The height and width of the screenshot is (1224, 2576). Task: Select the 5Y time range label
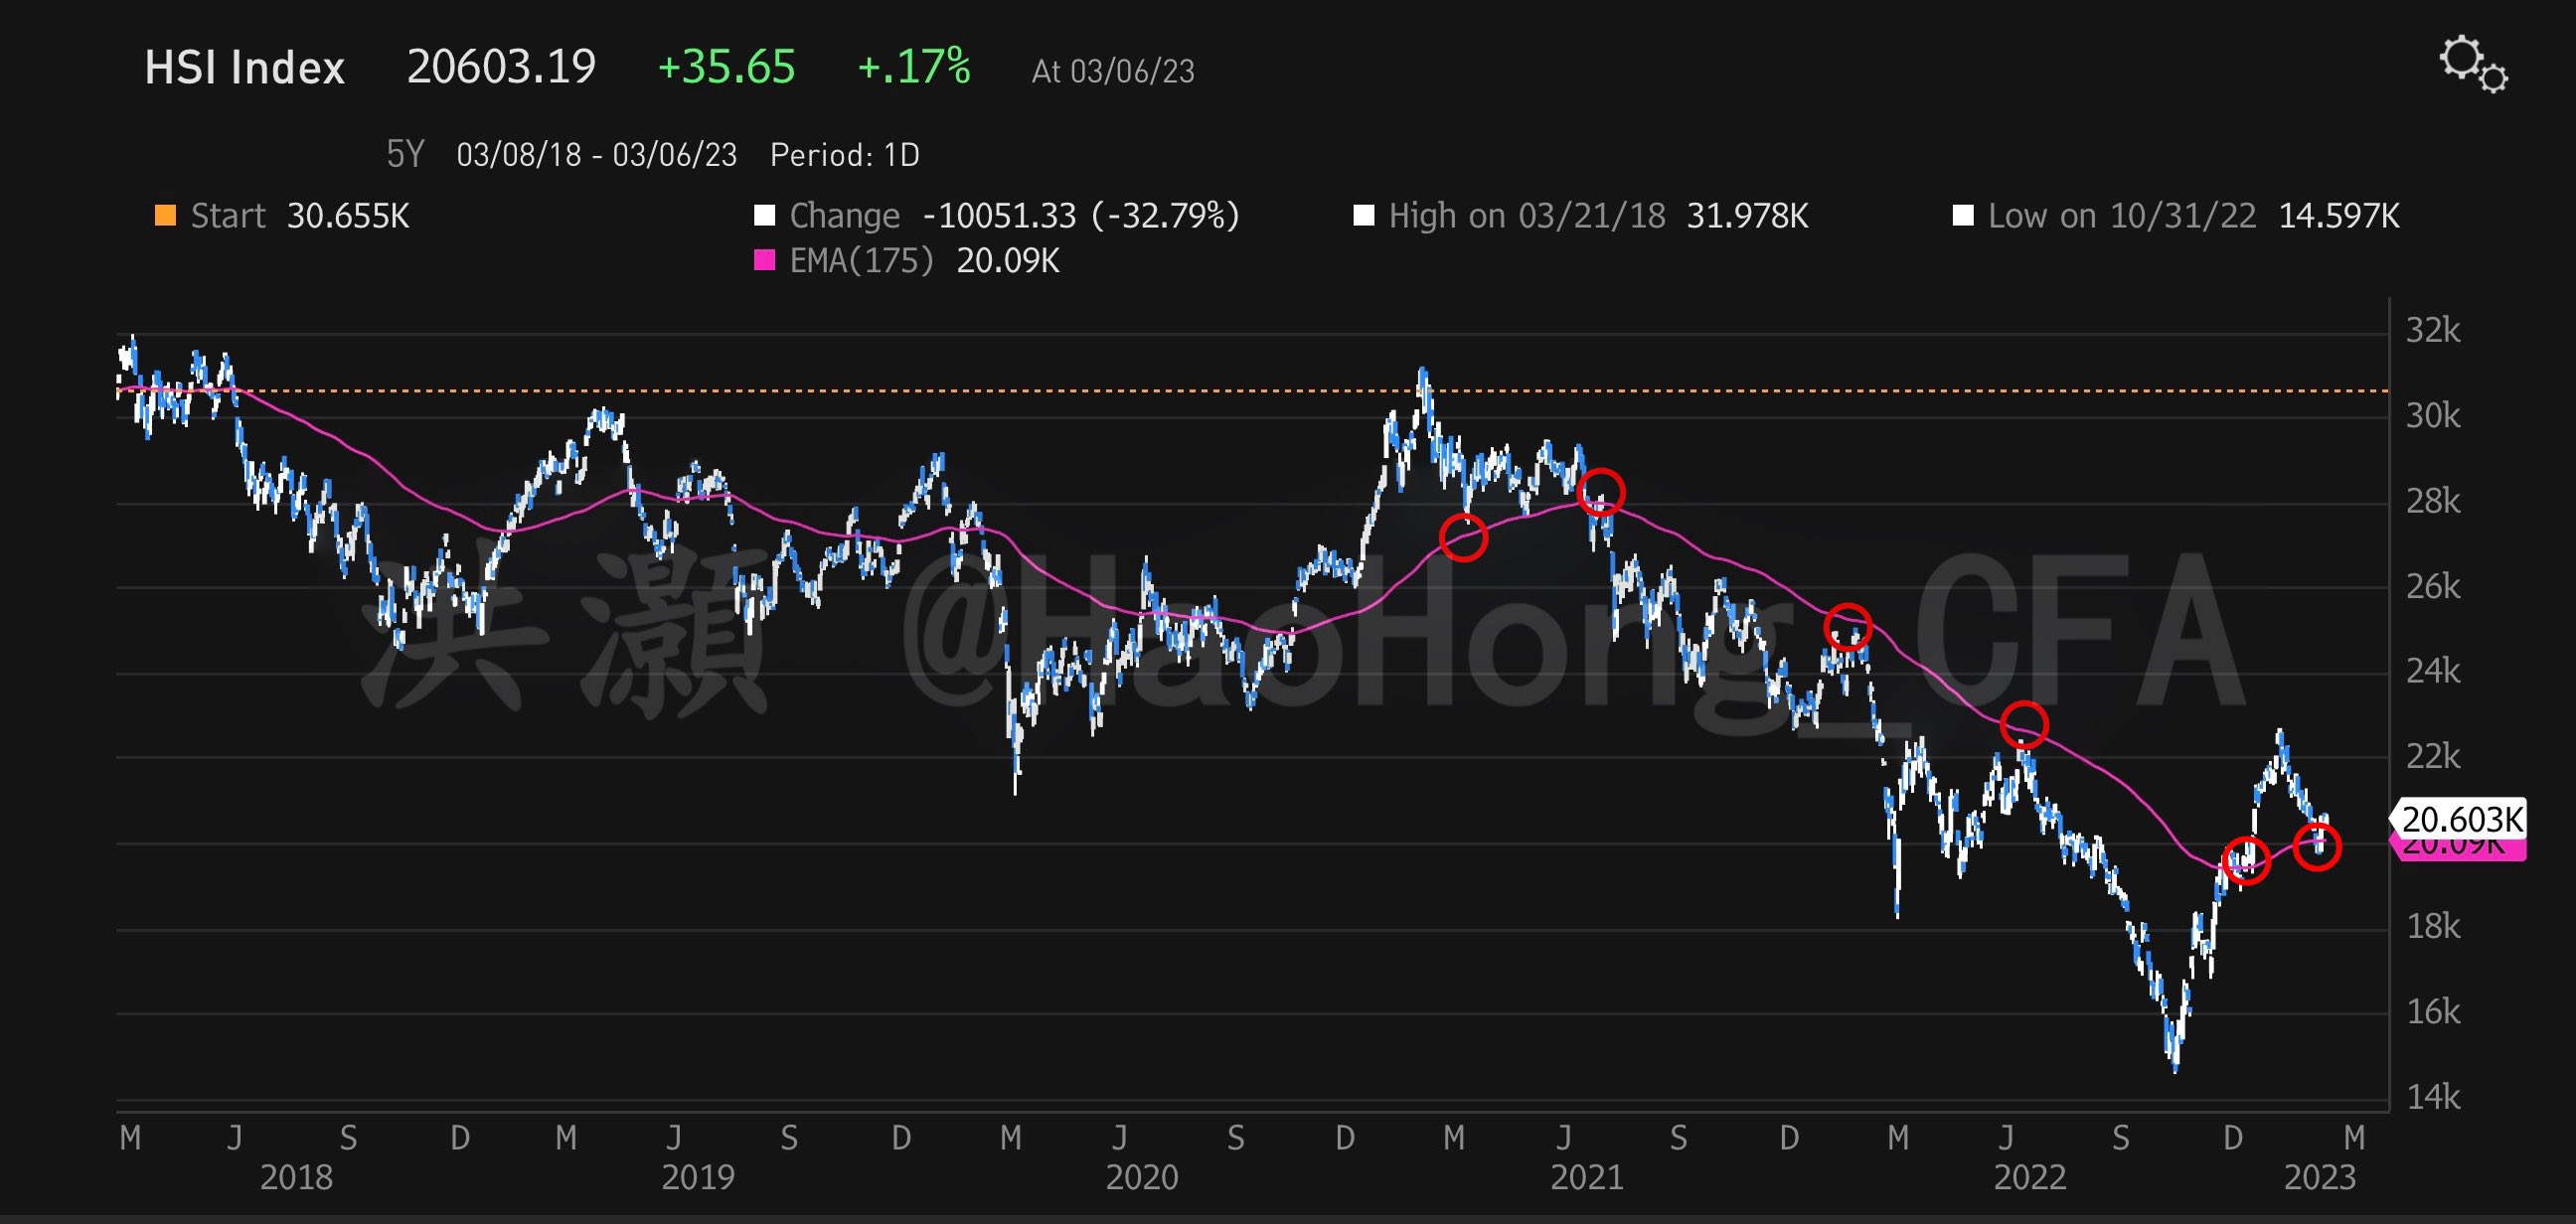pyautogui.click(x=405, y=155)
